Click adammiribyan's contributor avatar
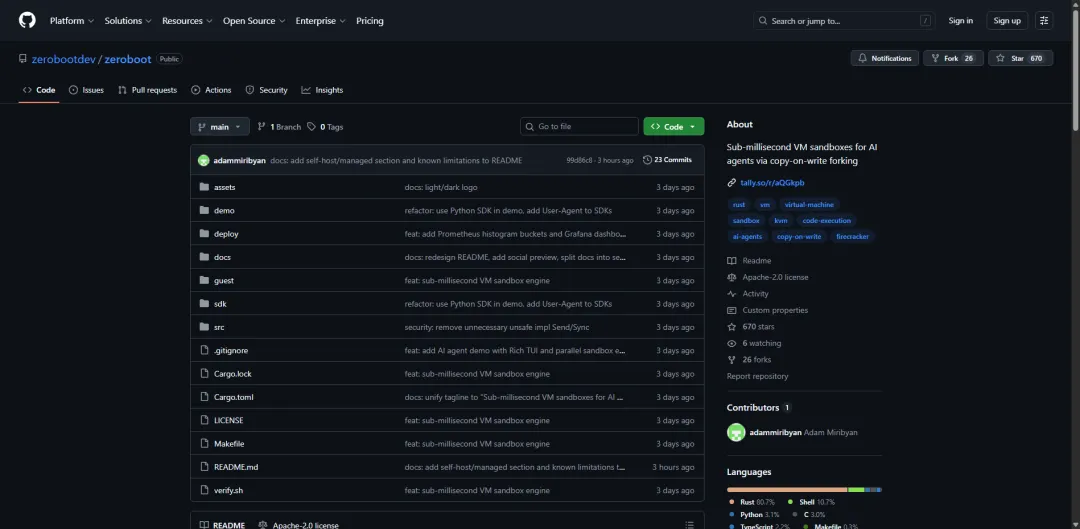The width and height of the screenshot is (1080, 529). pos(736,433)
